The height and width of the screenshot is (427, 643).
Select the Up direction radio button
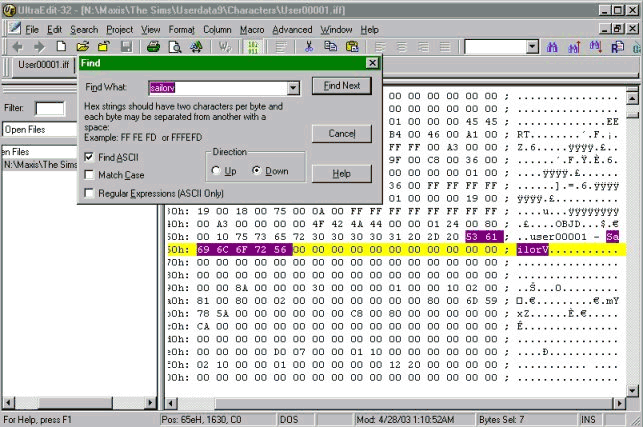click(x=217, y=171)
